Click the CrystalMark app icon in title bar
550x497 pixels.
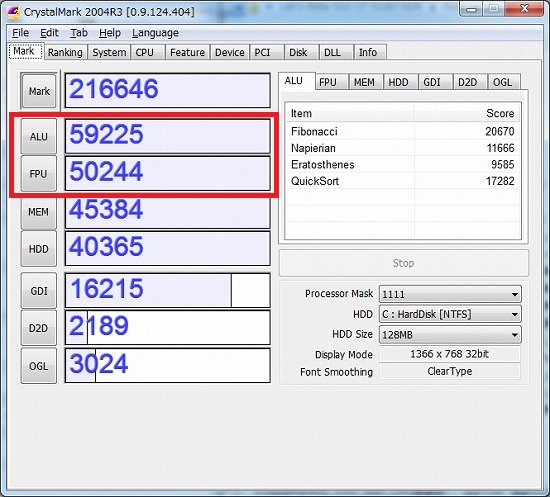coord(13,12)
